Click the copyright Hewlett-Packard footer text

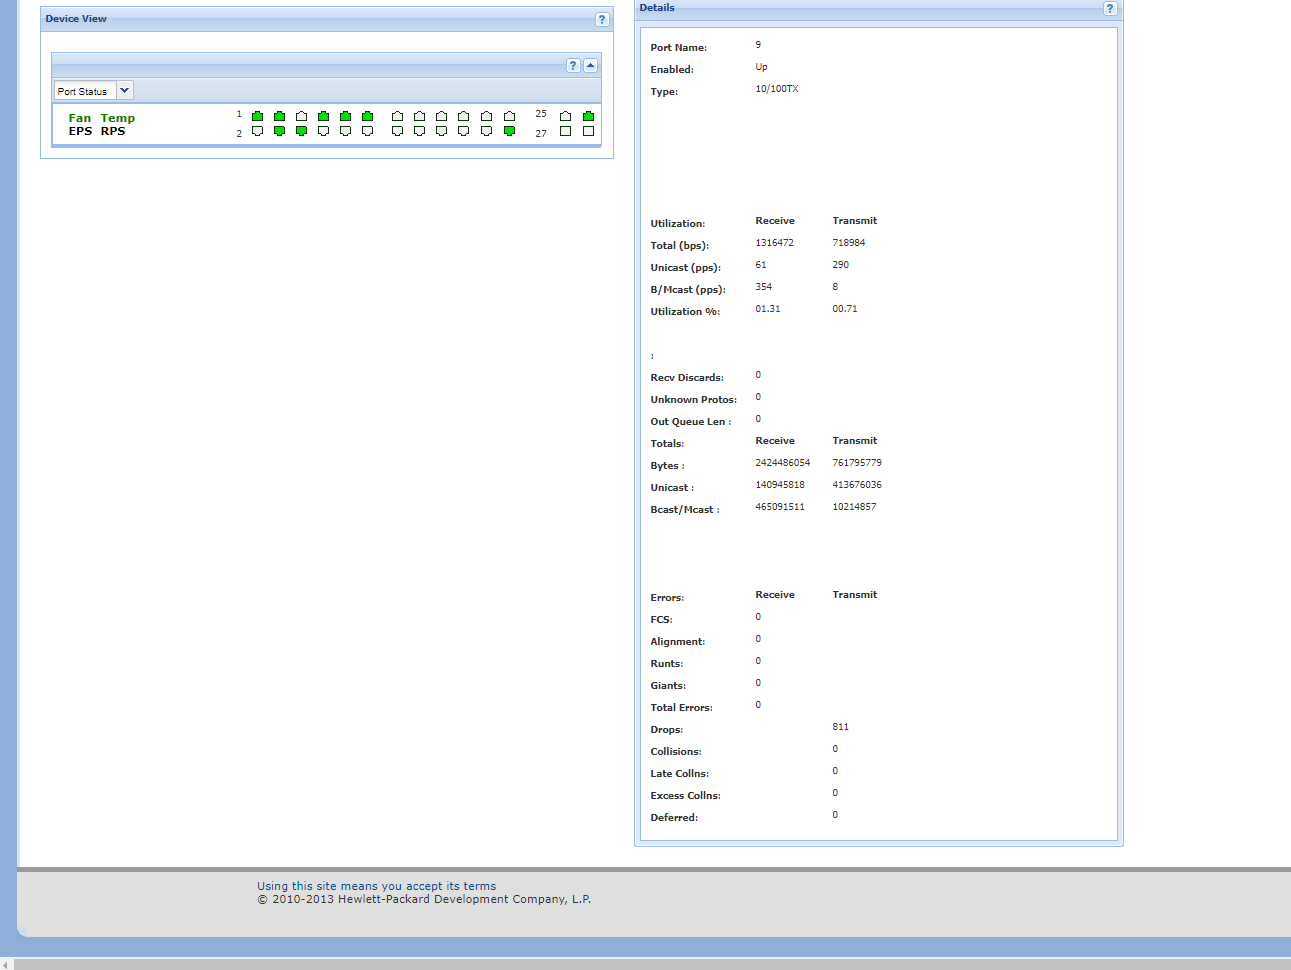click(x=424, y=899)
